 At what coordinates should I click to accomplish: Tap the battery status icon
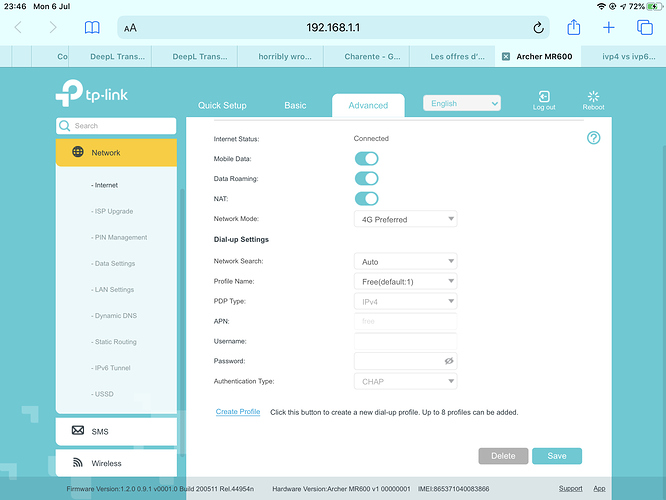[x=653, y=6]
